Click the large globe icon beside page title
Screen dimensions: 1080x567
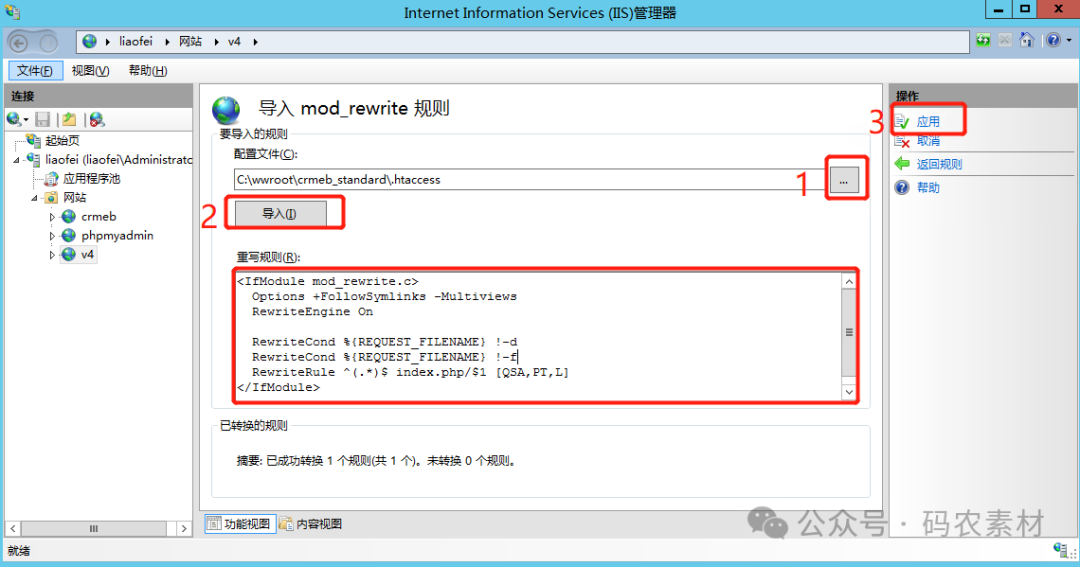(x=226, y=110)
